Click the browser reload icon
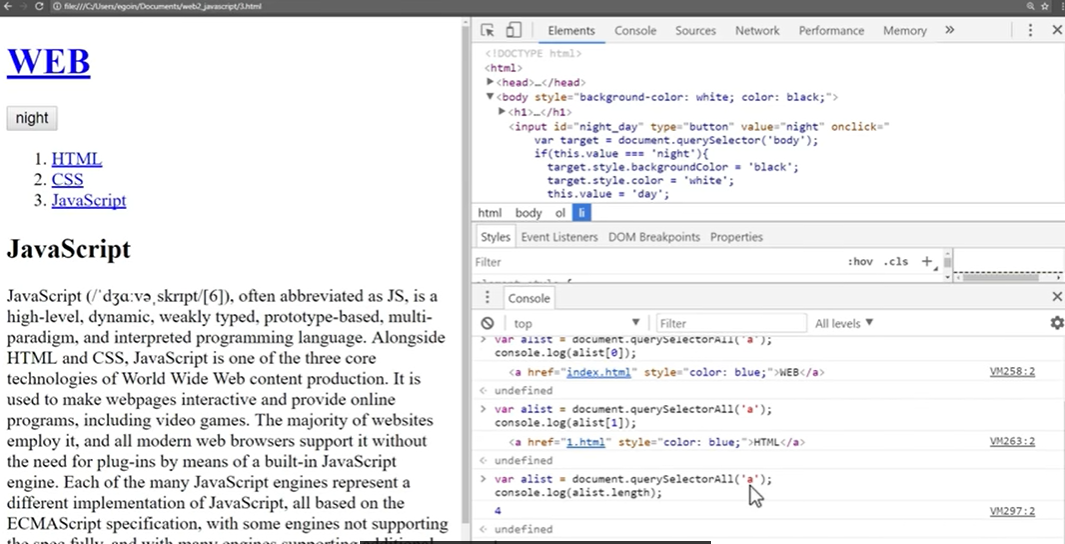The image size is (1065, 544). click(39, 6)
